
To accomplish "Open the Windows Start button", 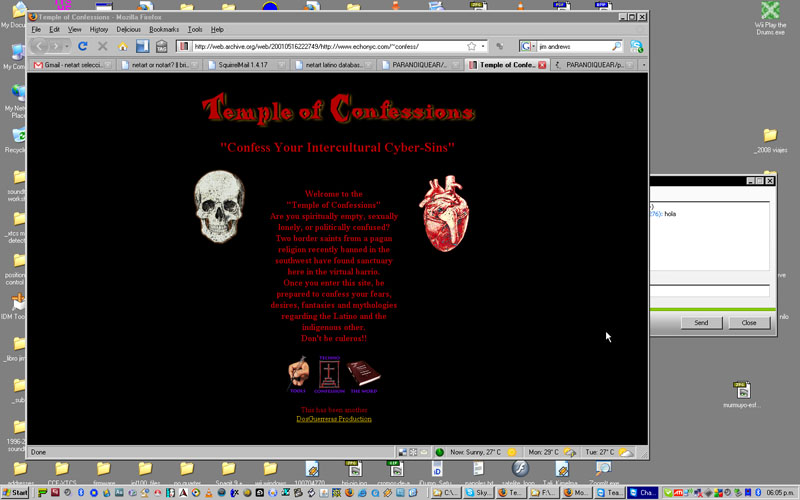I will tap(16, 493).
